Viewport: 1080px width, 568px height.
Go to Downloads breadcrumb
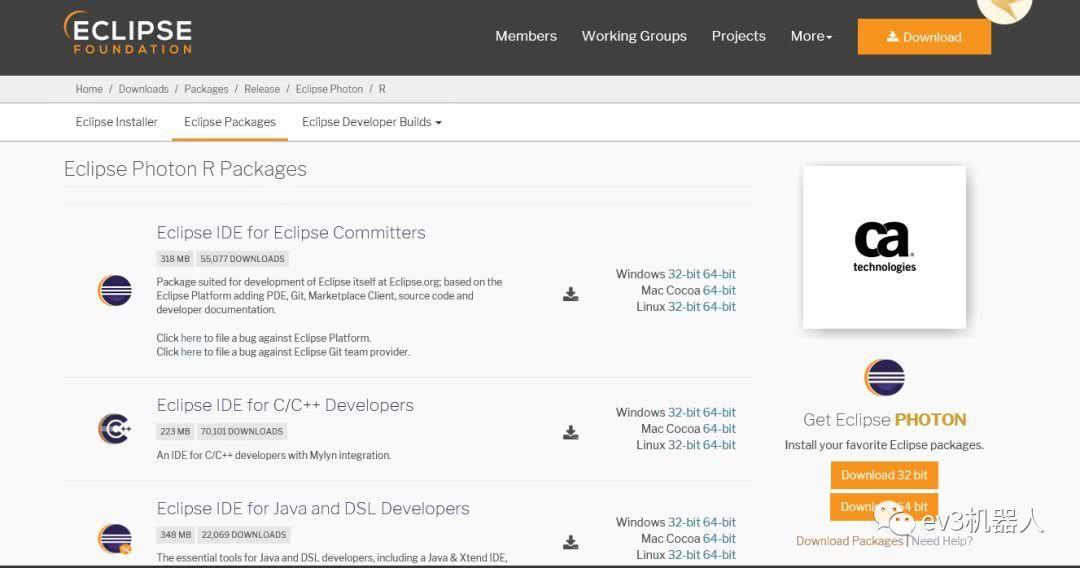(x=143, y=89)
